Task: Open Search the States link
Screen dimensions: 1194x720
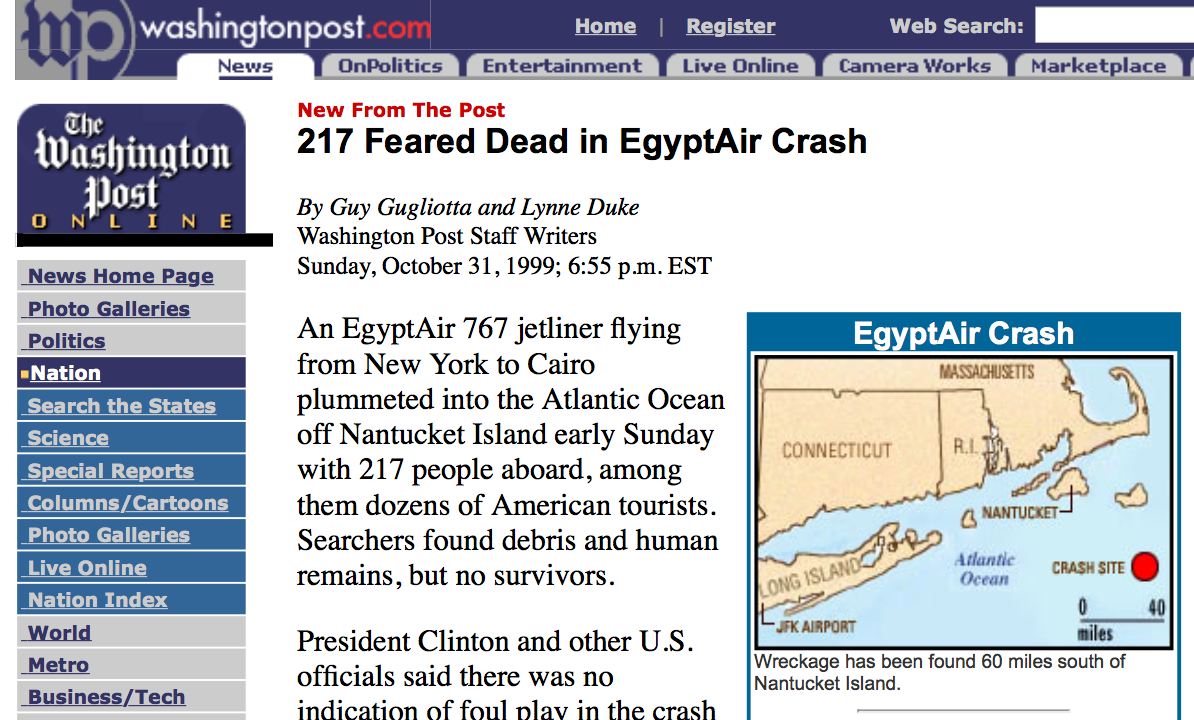Action: 122,406
